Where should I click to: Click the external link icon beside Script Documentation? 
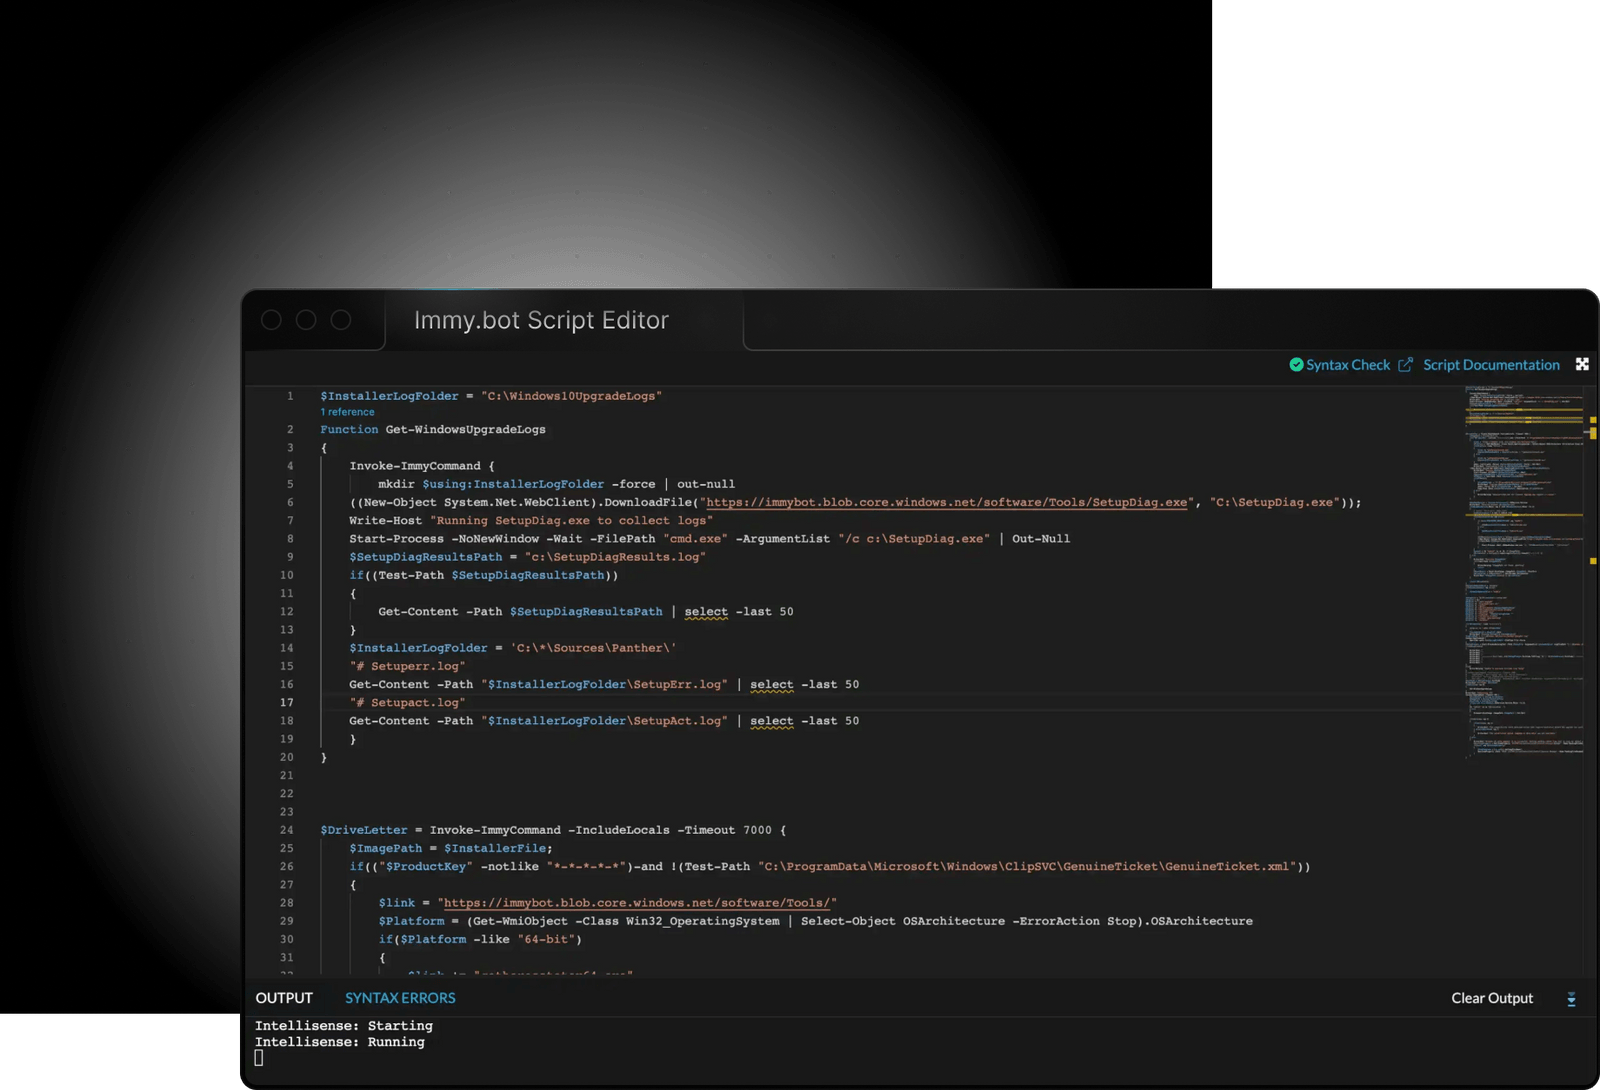pyautogui.click(x=1406, y=364)
